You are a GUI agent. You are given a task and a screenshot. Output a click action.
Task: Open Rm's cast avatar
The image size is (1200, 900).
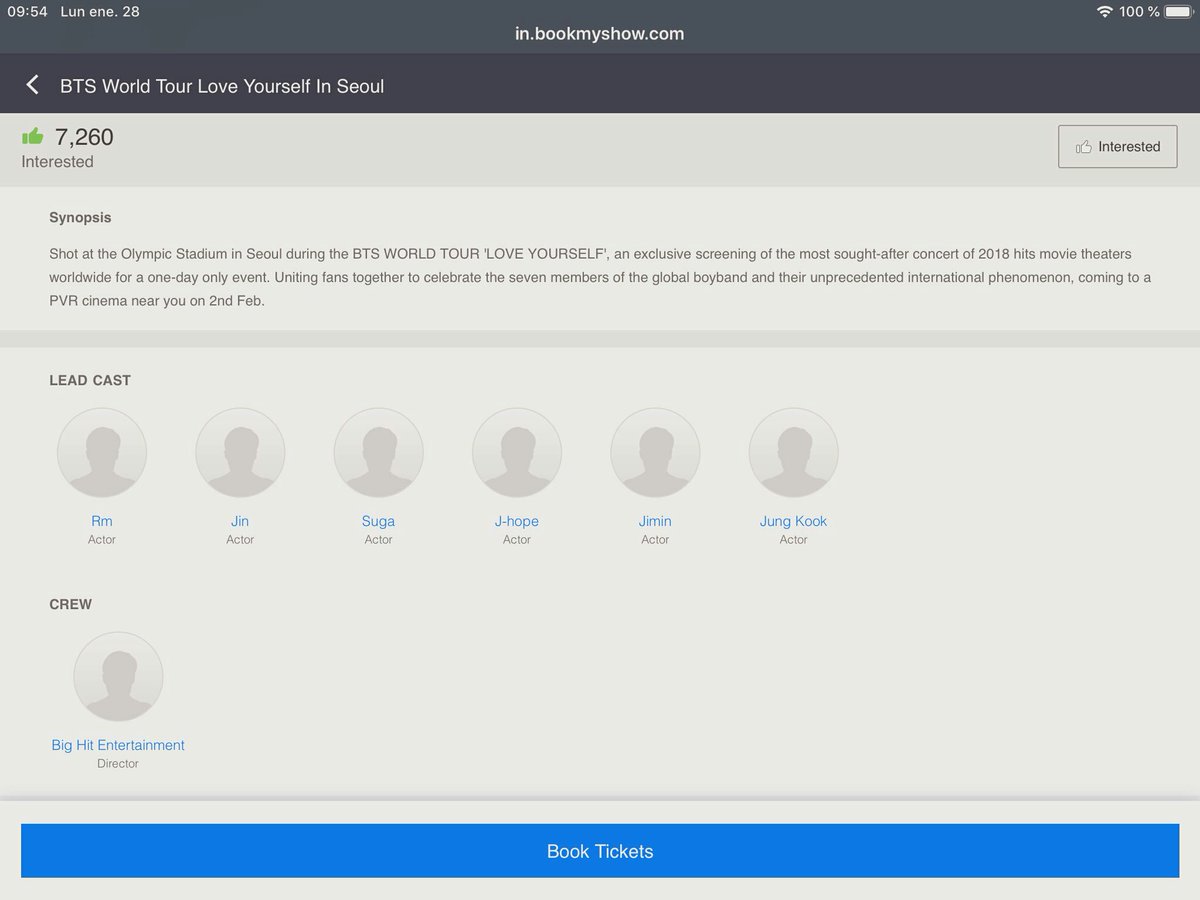click(102, 453)
